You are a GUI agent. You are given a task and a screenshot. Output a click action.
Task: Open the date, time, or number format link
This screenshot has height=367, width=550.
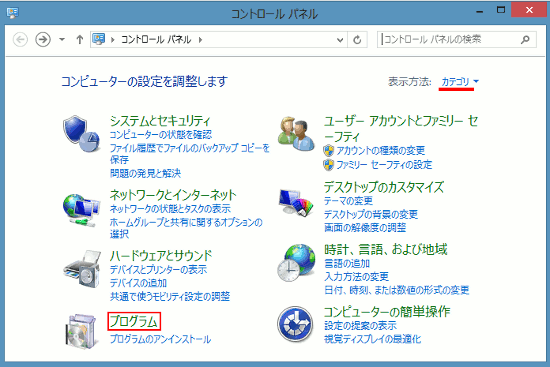[397, 290]
